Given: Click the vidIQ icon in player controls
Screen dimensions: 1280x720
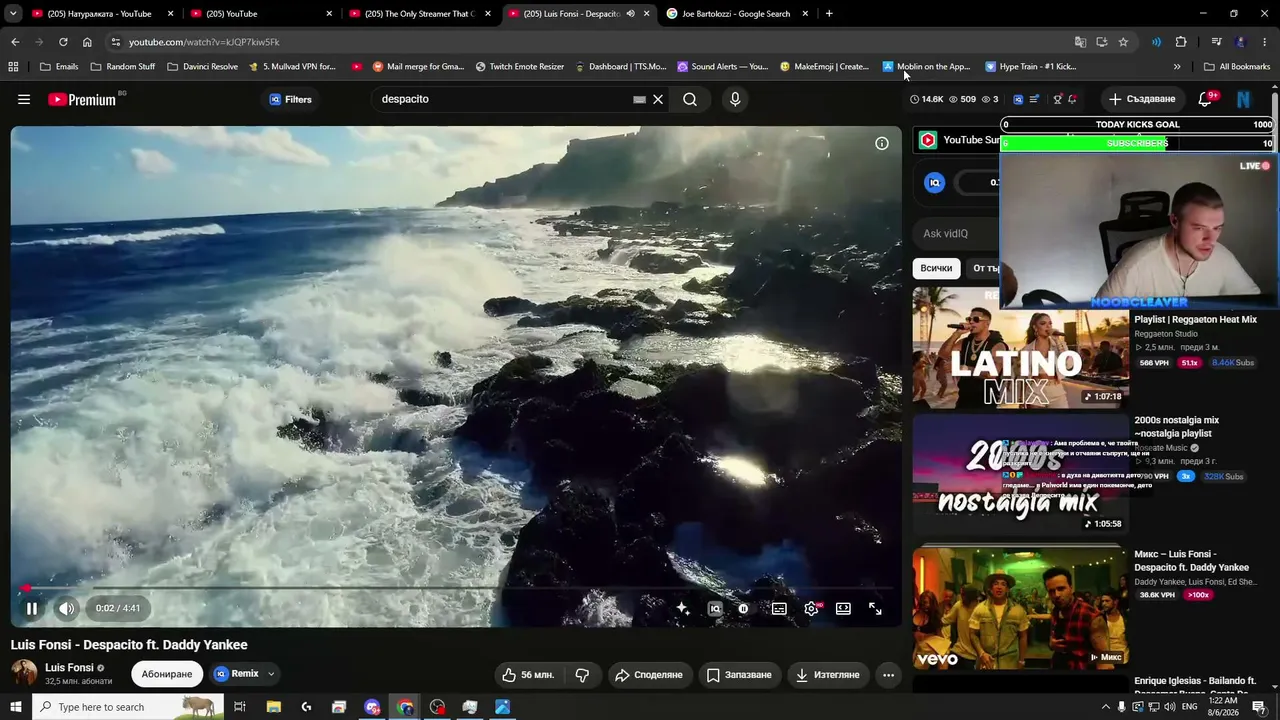Looking at the screenshot, I should click(715, 608).
